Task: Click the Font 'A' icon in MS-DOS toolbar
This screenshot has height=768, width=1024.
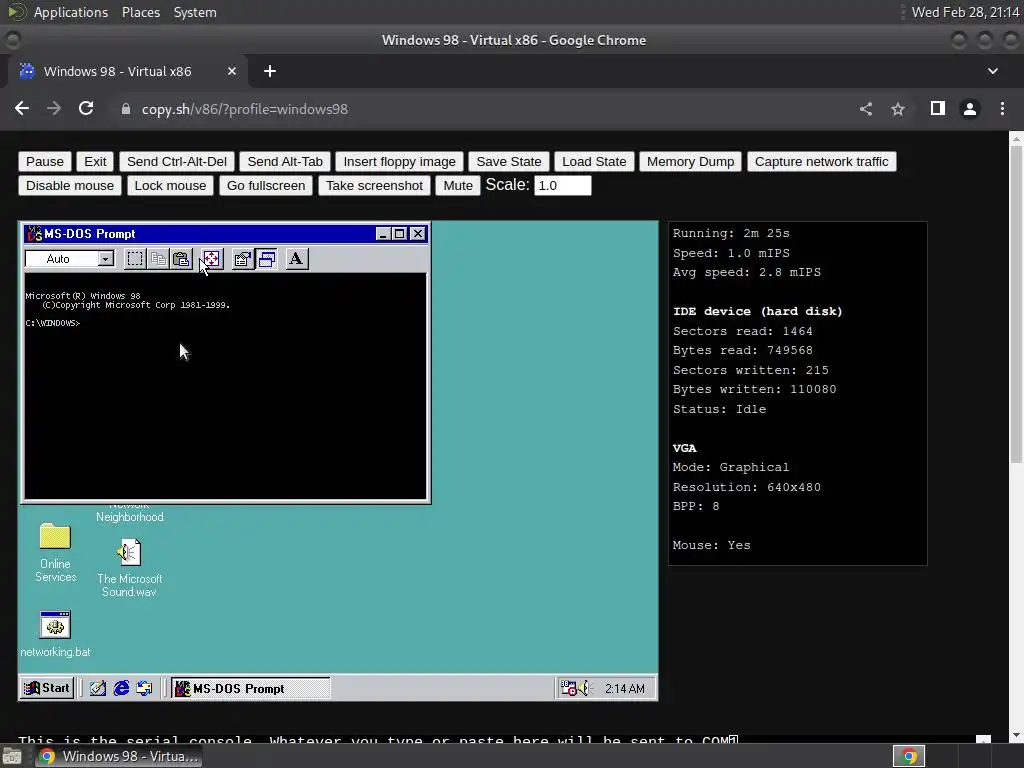Action: coord(296,259)
